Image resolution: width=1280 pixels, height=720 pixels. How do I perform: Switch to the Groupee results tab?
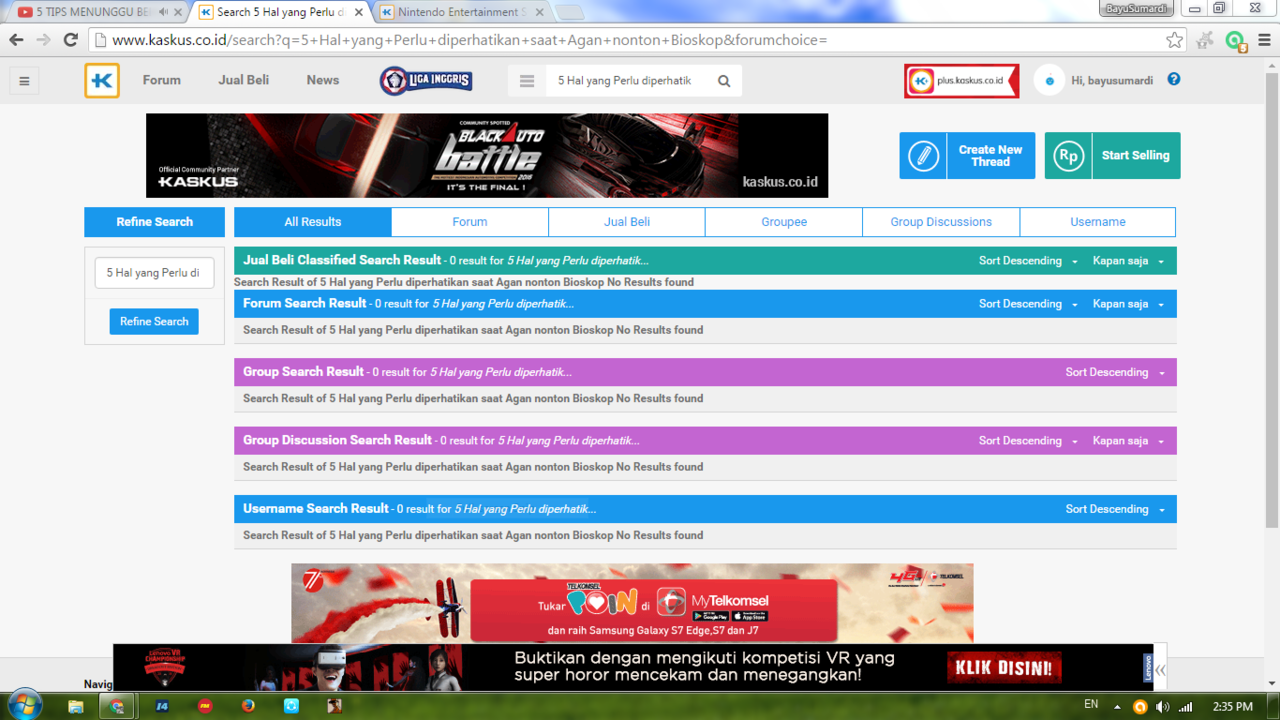(784, 222)
